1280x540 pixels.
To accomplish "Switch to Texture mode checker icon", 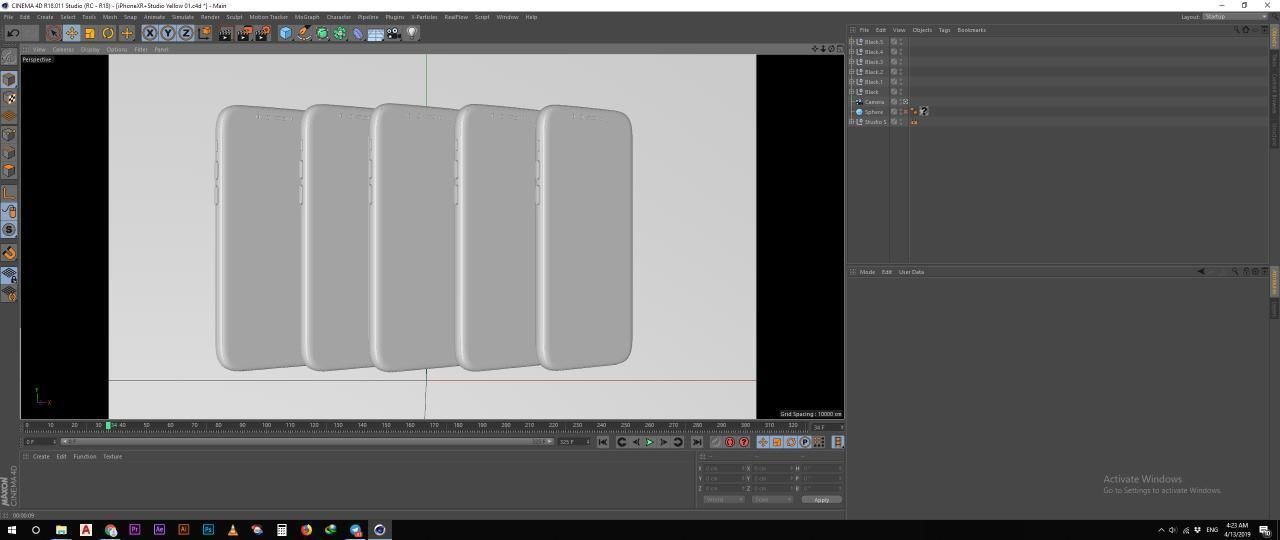I will 9,98.
